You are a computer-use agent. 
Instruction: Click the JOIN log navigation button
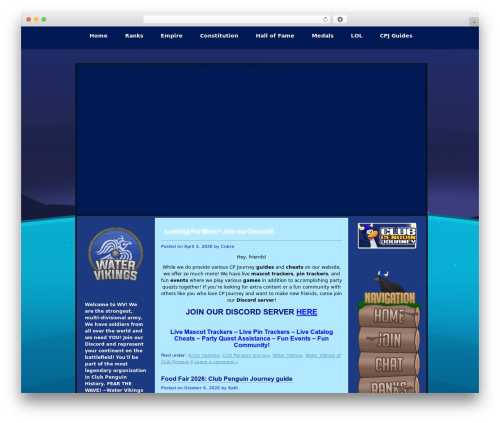point(389,340)
